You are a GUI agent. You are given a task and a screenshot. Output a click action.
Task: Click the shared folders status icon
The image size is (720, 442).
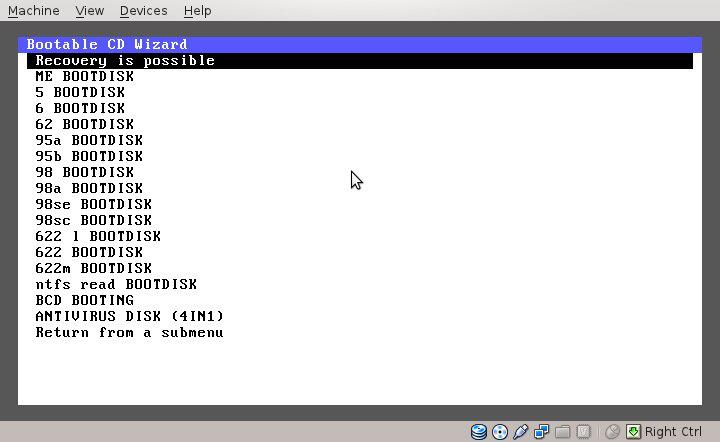click(562, 432)
